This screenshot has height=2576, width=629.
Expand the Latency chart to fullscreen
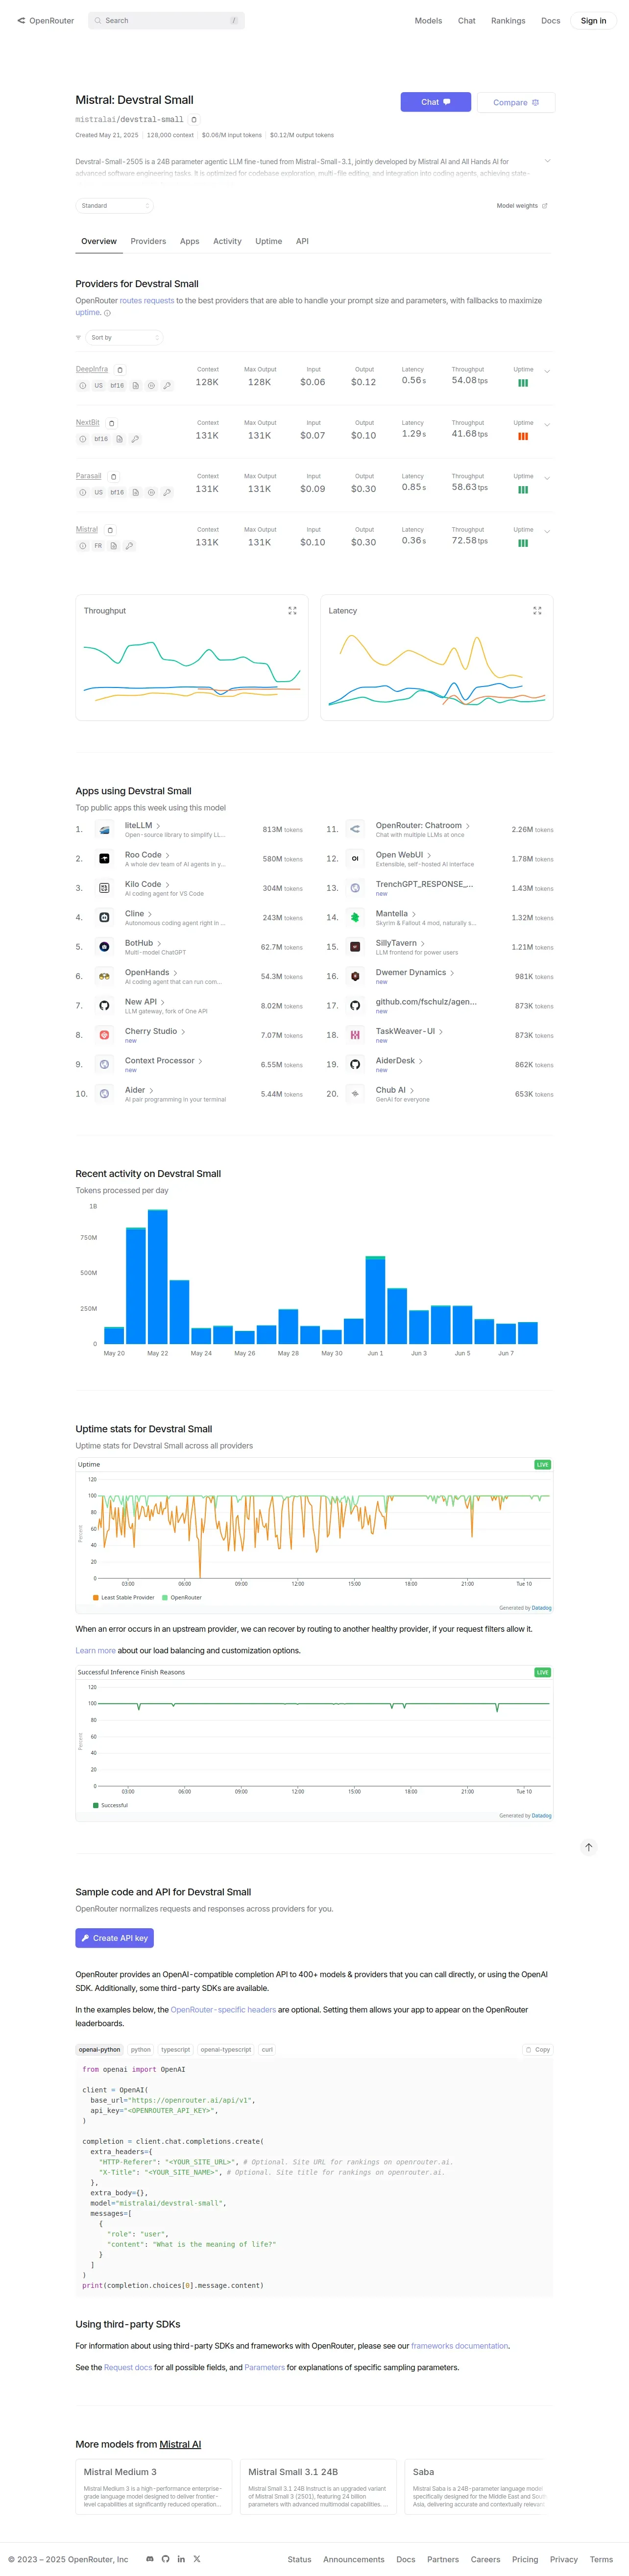[x=537, y=610]
